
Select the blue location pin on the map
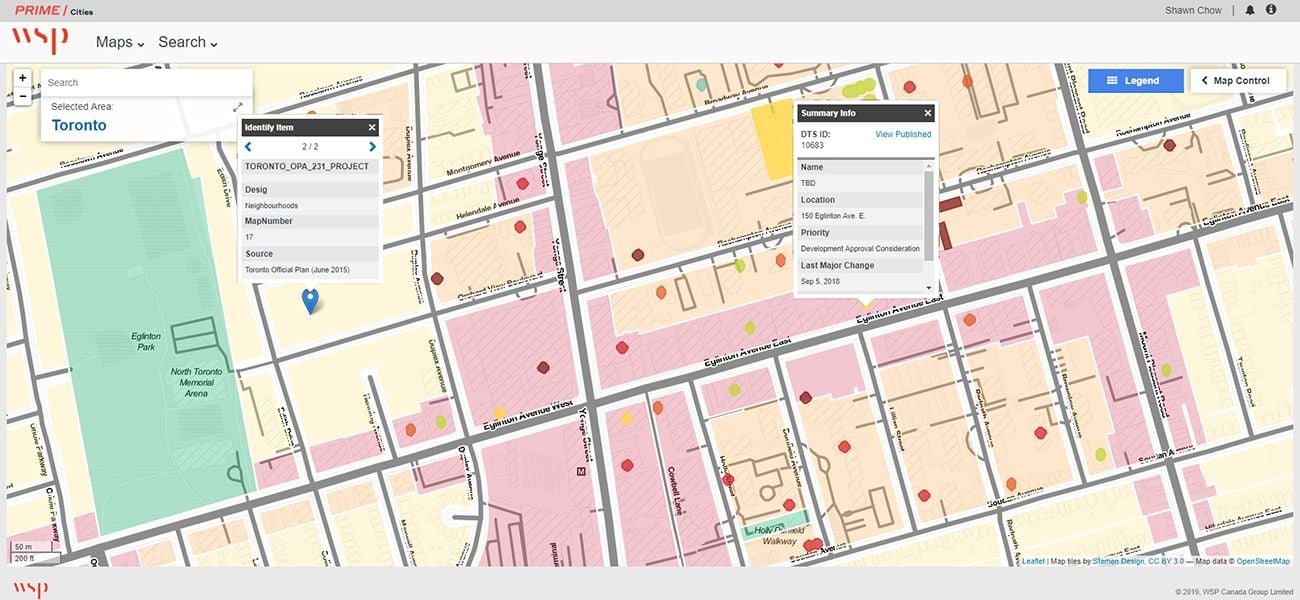click(310, 299)
